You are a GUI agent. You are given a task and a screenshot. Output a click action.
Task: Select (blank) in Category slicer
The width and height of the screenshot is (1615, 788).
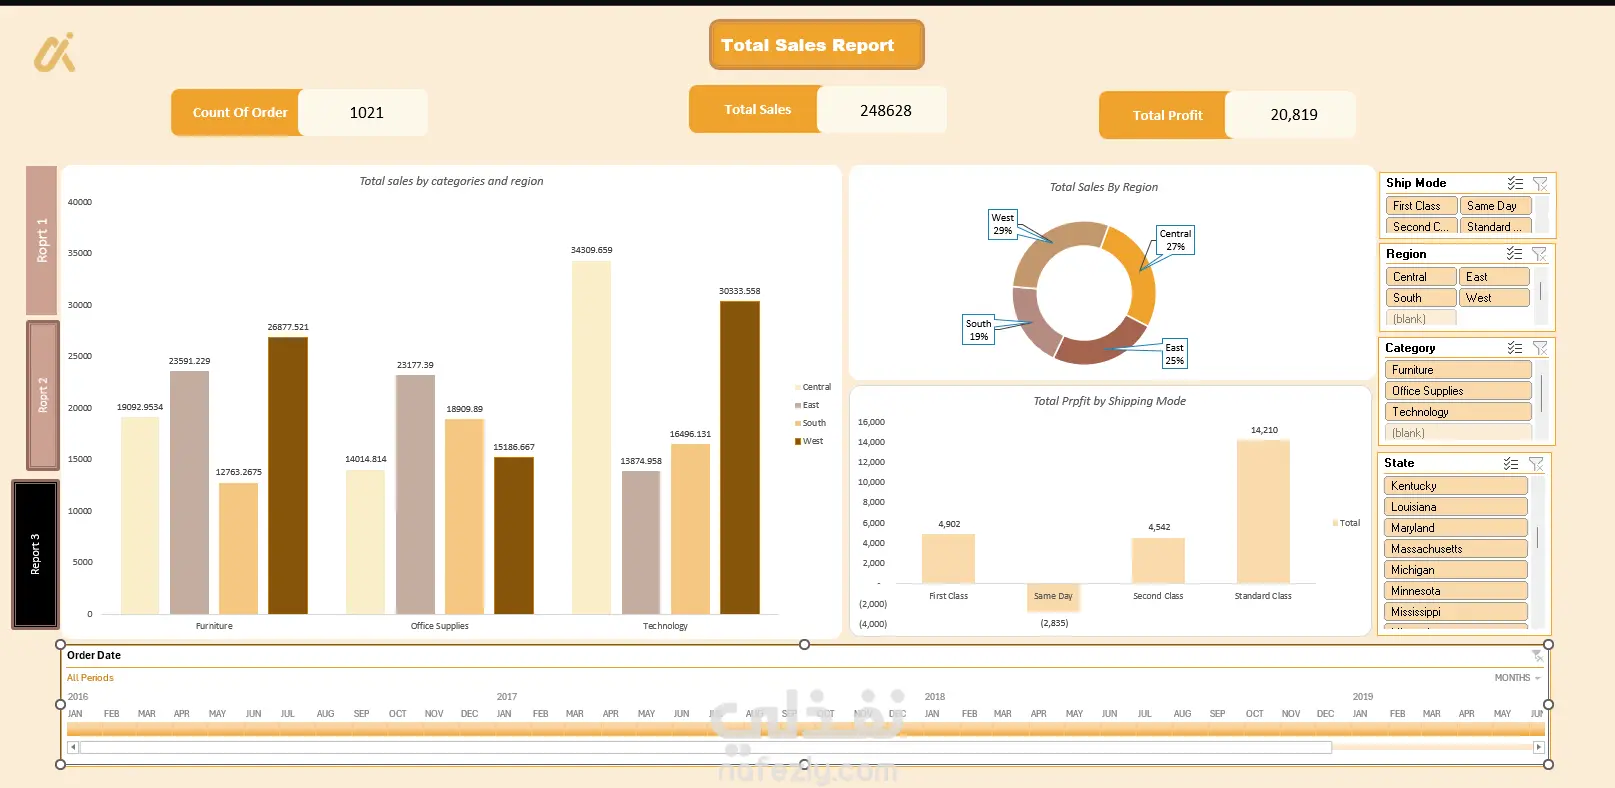pyautogui.click(x=1458, y=433)
